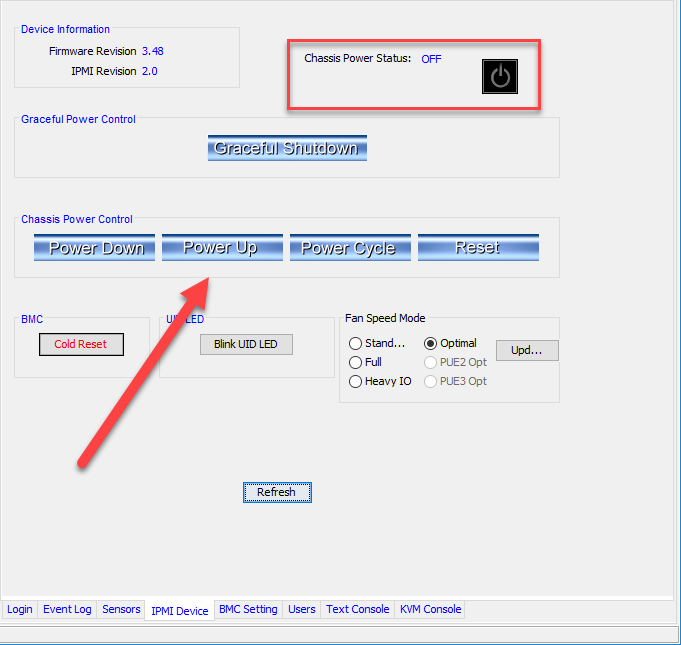Image resolution: width=681 pixels, height=645 pixels.
Task: Click the Power Down button
Action: [x=94, y=248]
